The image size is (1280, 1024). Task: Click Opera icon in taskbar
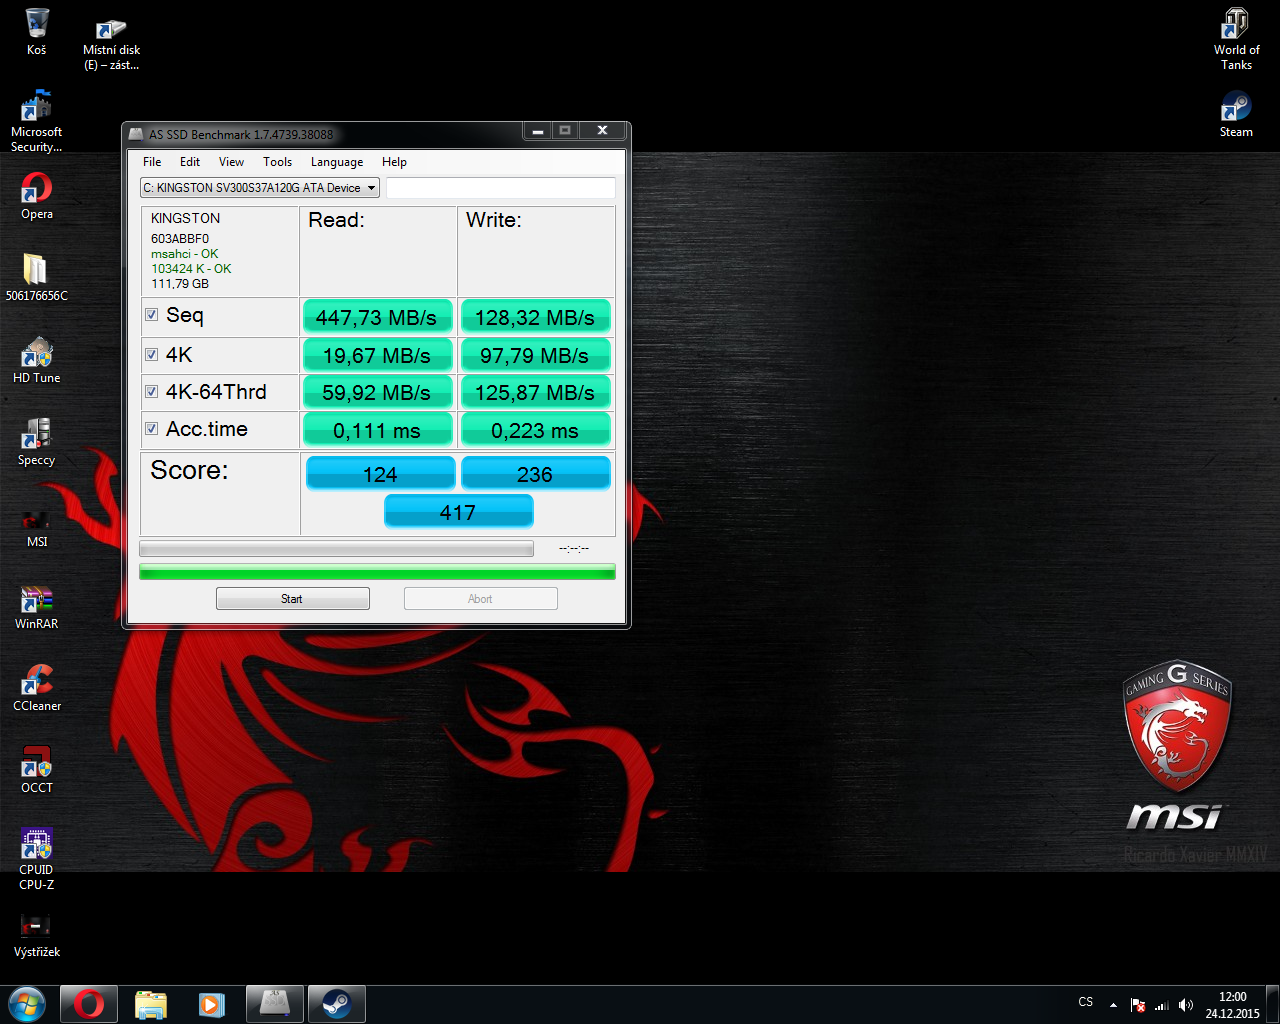(x=89, y=1003)
